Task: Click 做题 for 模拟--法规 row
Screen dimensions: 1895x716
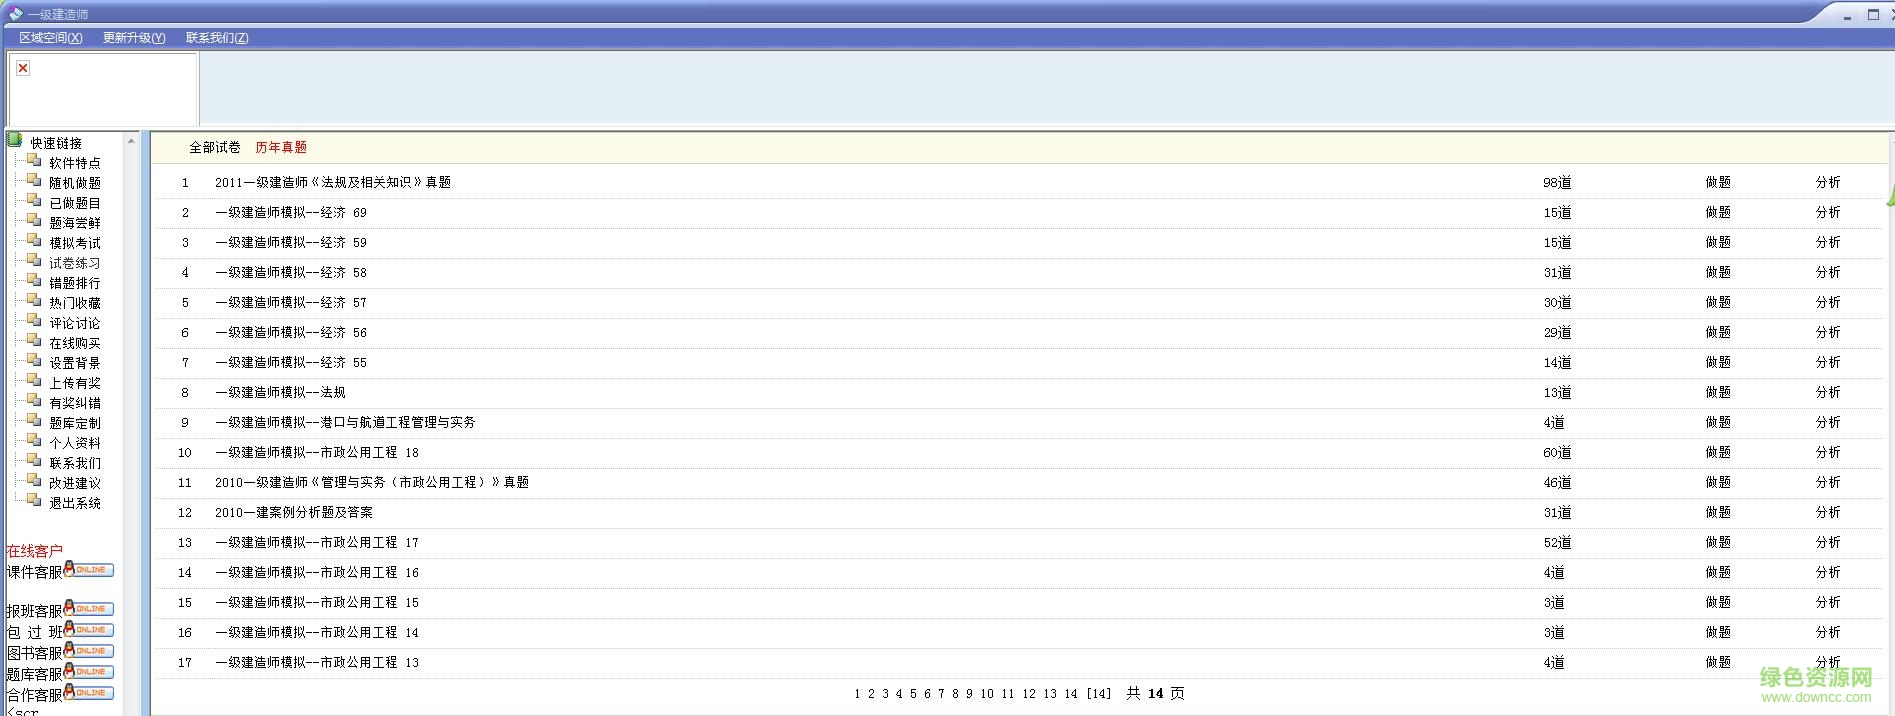Action: (x=1718, y=392)
